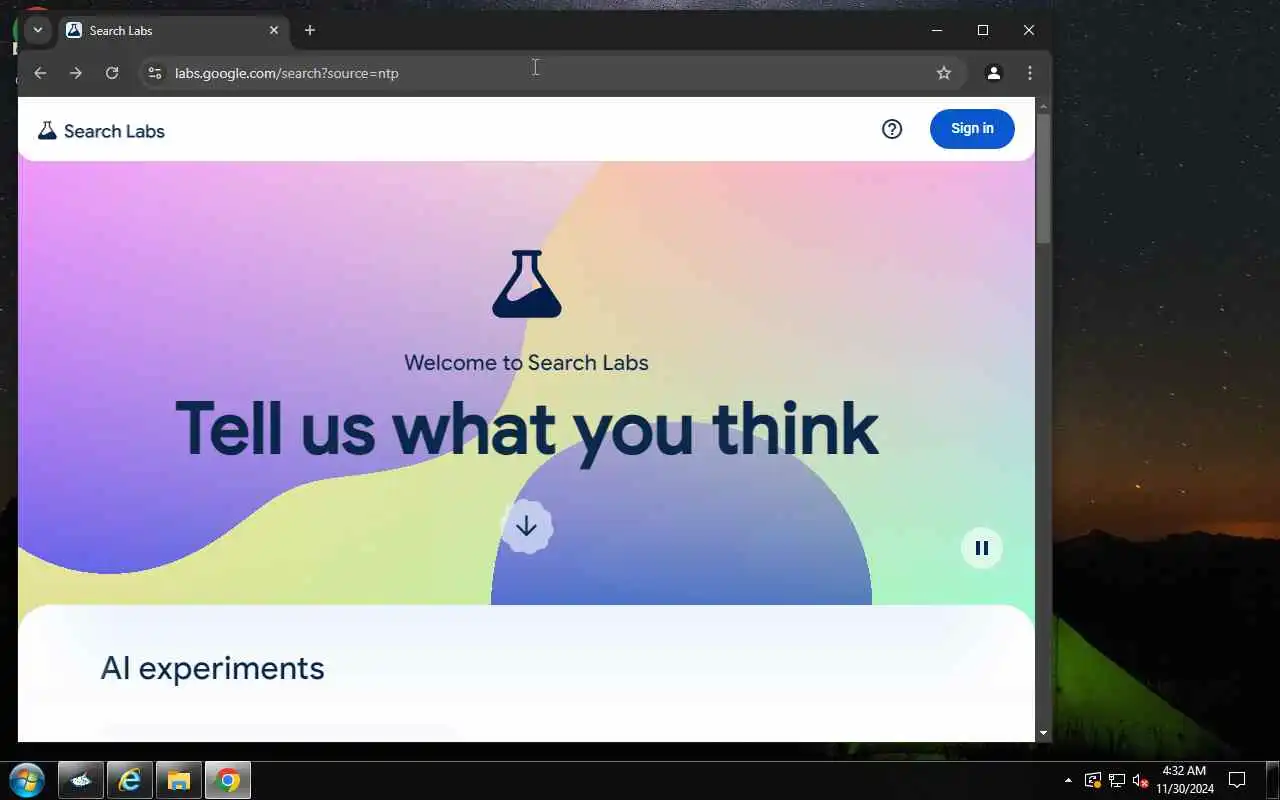Open a new tab with plus button
The image size is (1280, 800).
pos(310,30)
